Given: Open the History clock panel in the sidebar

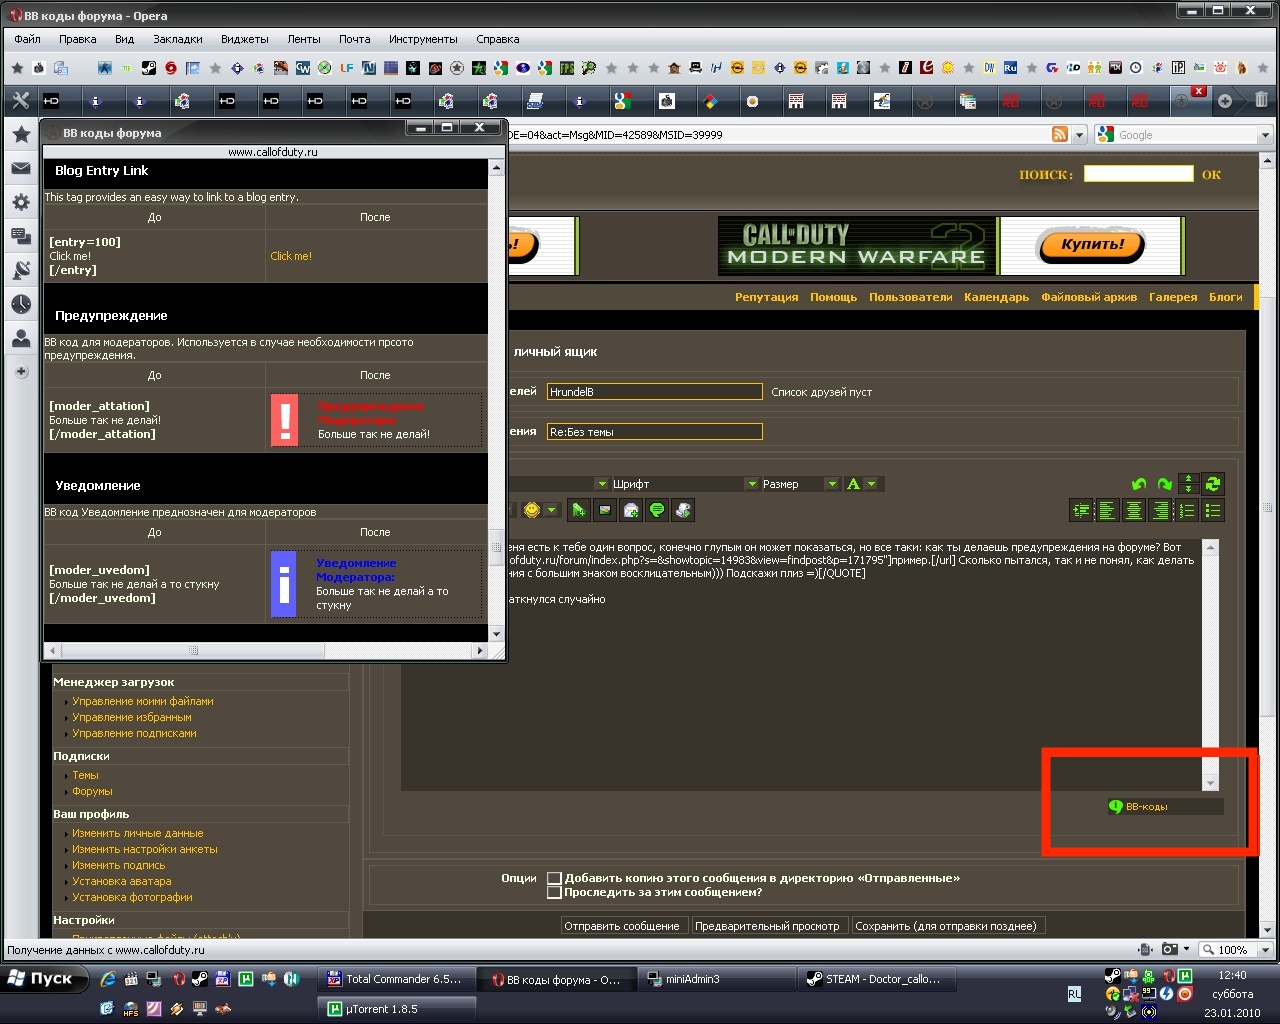Looking at the screenshot, I should tap(21, 304).
